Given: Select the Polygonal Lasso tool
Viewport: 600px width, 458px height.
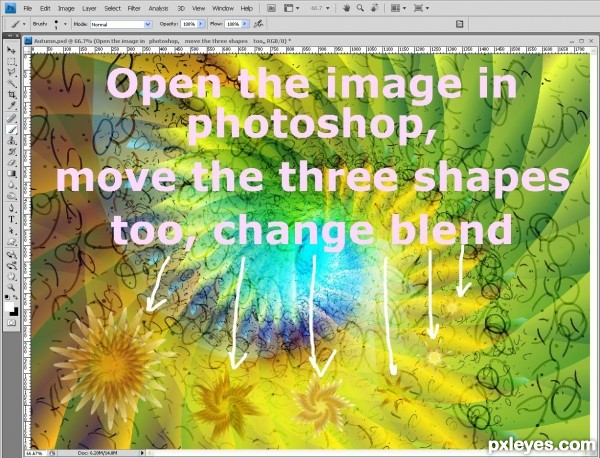Looking at the screenshot, I should click(11, 72).
